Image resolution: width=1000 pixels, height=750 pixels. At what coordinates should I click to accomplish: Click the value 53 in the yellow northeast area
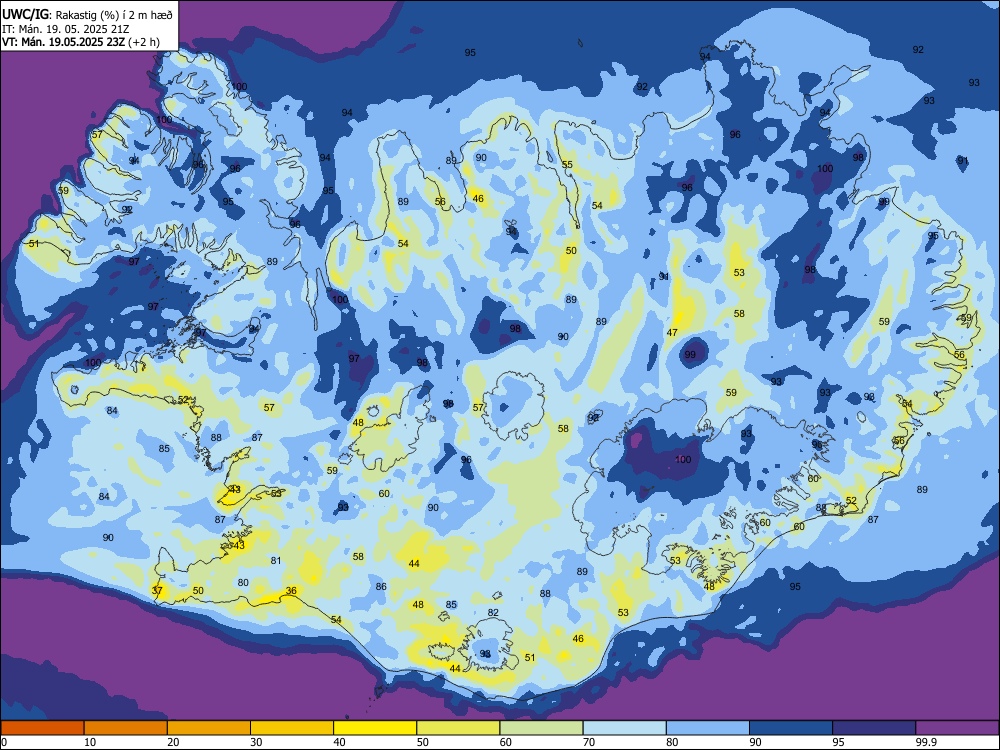coord(739,272)
